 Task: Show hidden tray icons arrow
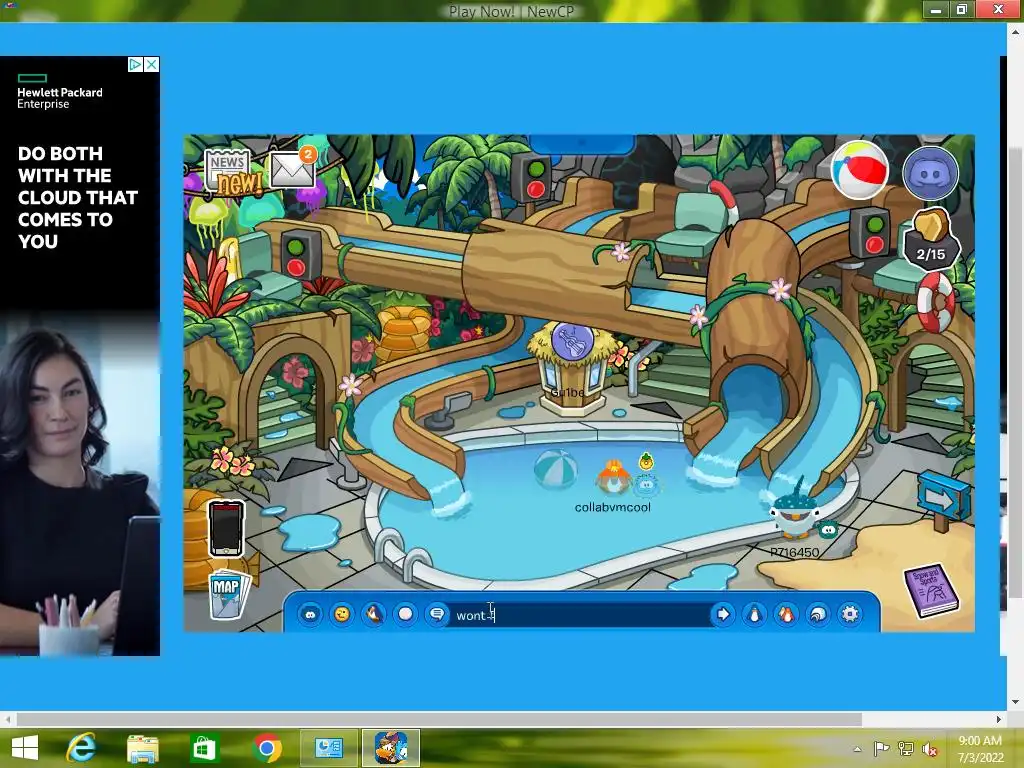(857, 749)
